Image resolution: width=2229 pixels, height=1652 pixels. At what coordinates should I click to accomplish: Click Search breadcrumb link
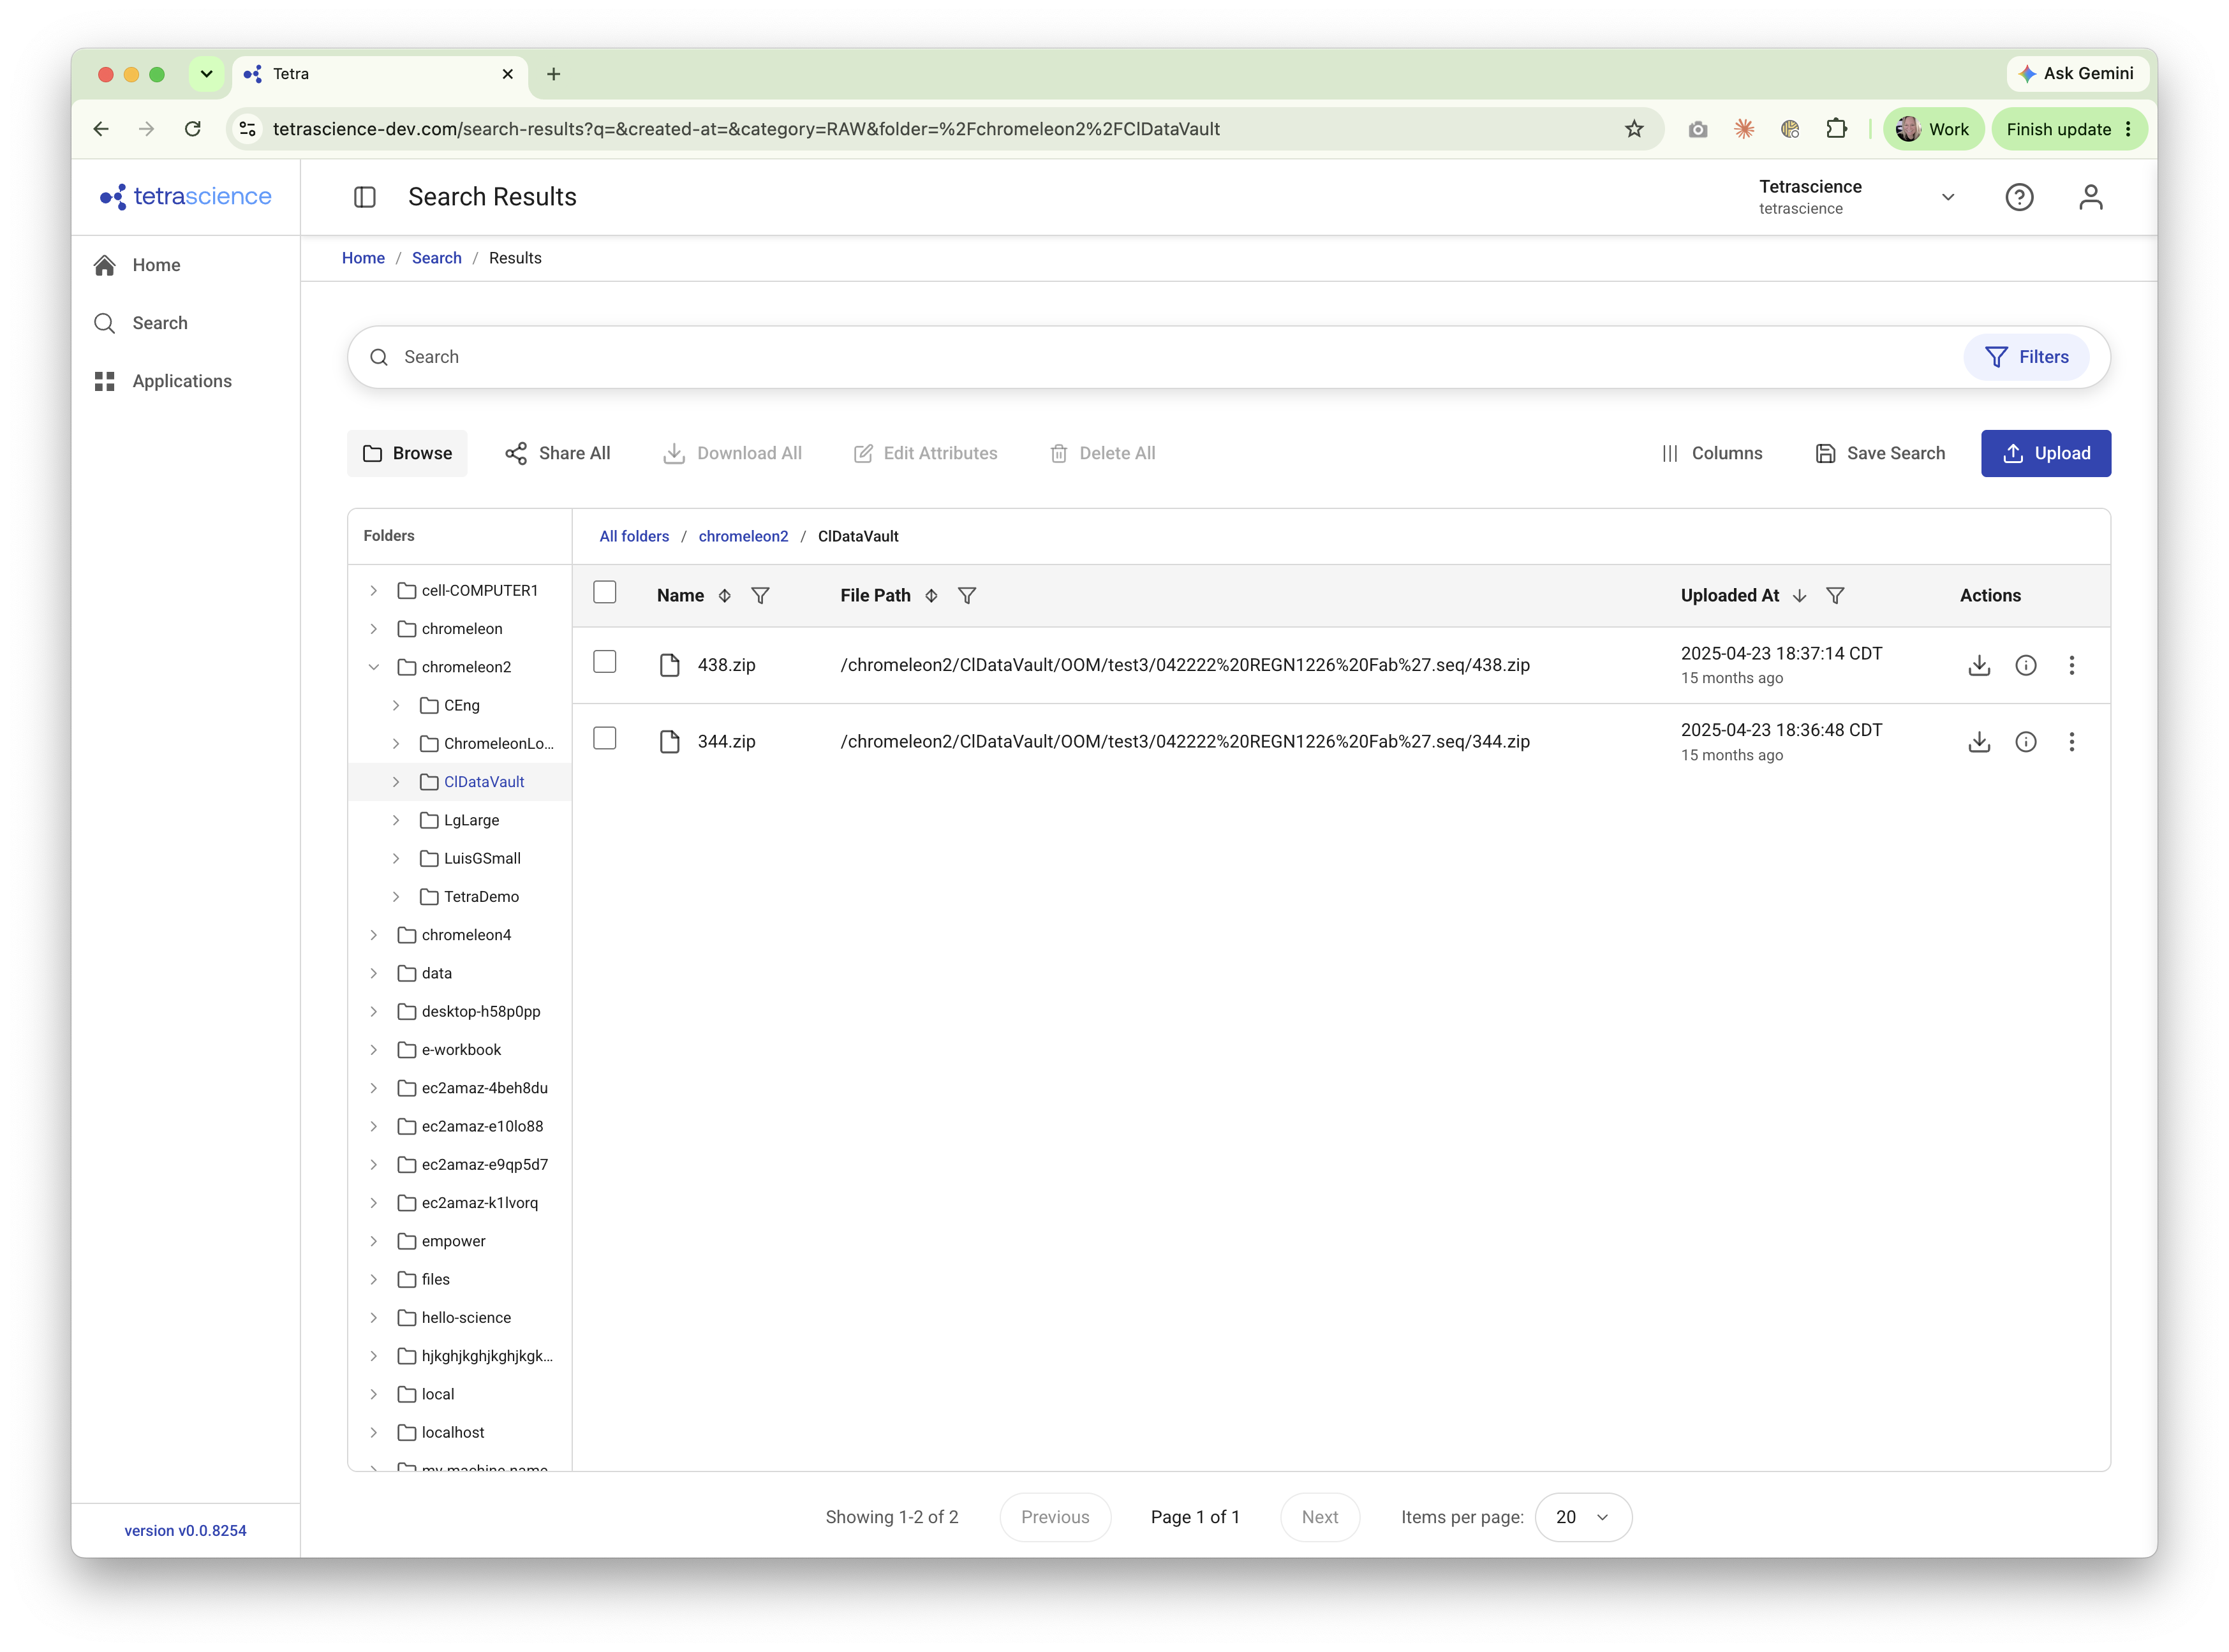tap(437, 258)
